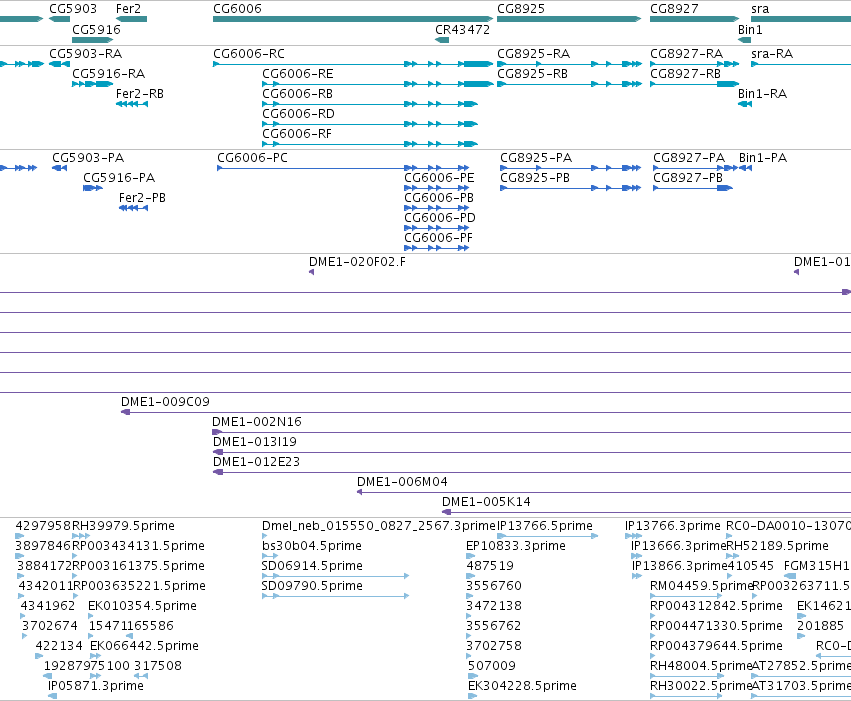Image resolution: width=851 pixels, height=701 pixels.
Task: Open protein CG8927-PA label
Action: [x=689, y=158]
